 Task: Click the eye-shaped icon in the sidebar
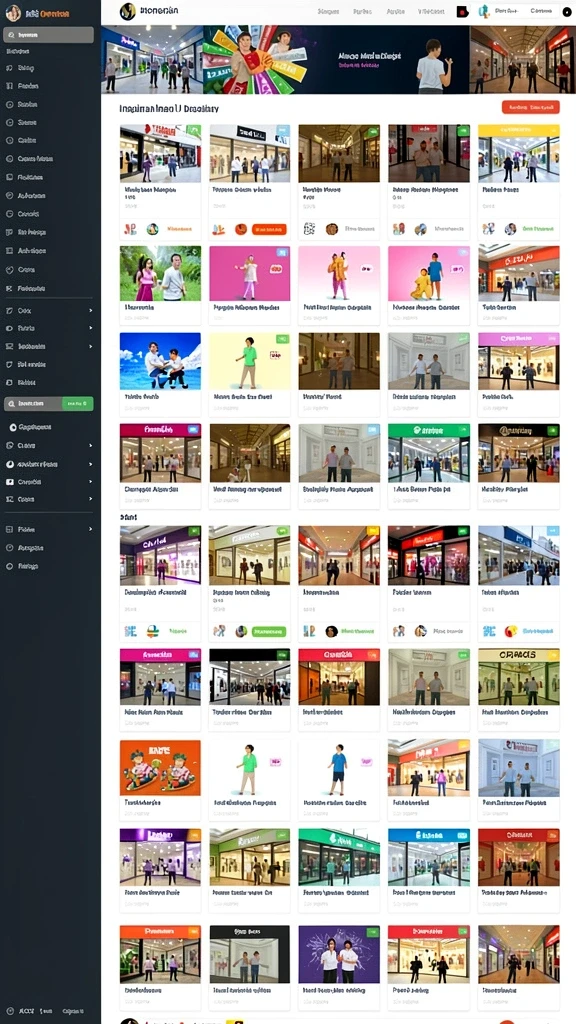pyautogui.click(x=10, y=328)
